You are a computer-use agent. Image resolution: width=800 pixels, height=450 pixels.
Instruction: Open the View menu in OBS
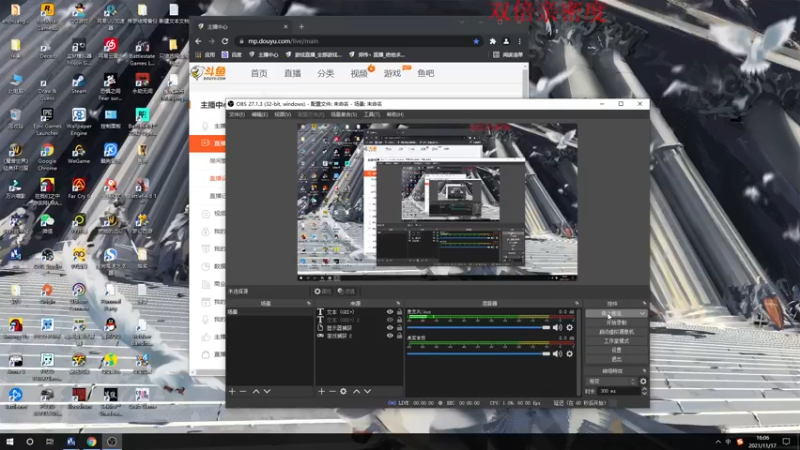click(x=283, y=115)
